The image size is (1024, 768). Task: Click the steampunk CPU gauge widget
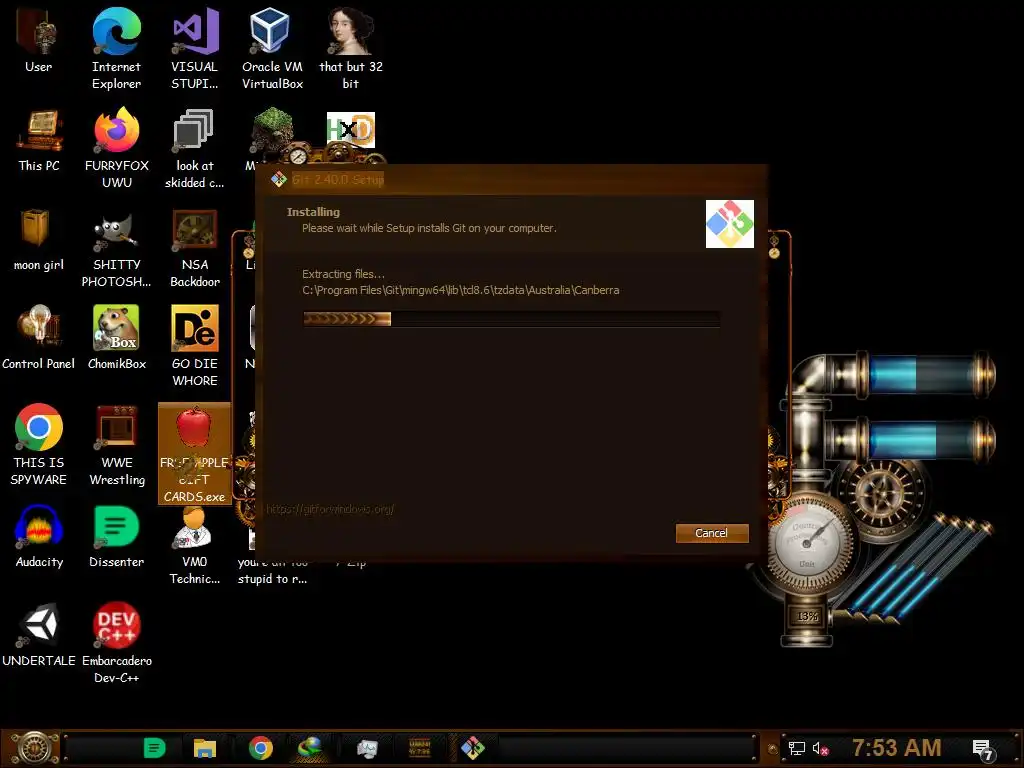click(x=808, y=542)
